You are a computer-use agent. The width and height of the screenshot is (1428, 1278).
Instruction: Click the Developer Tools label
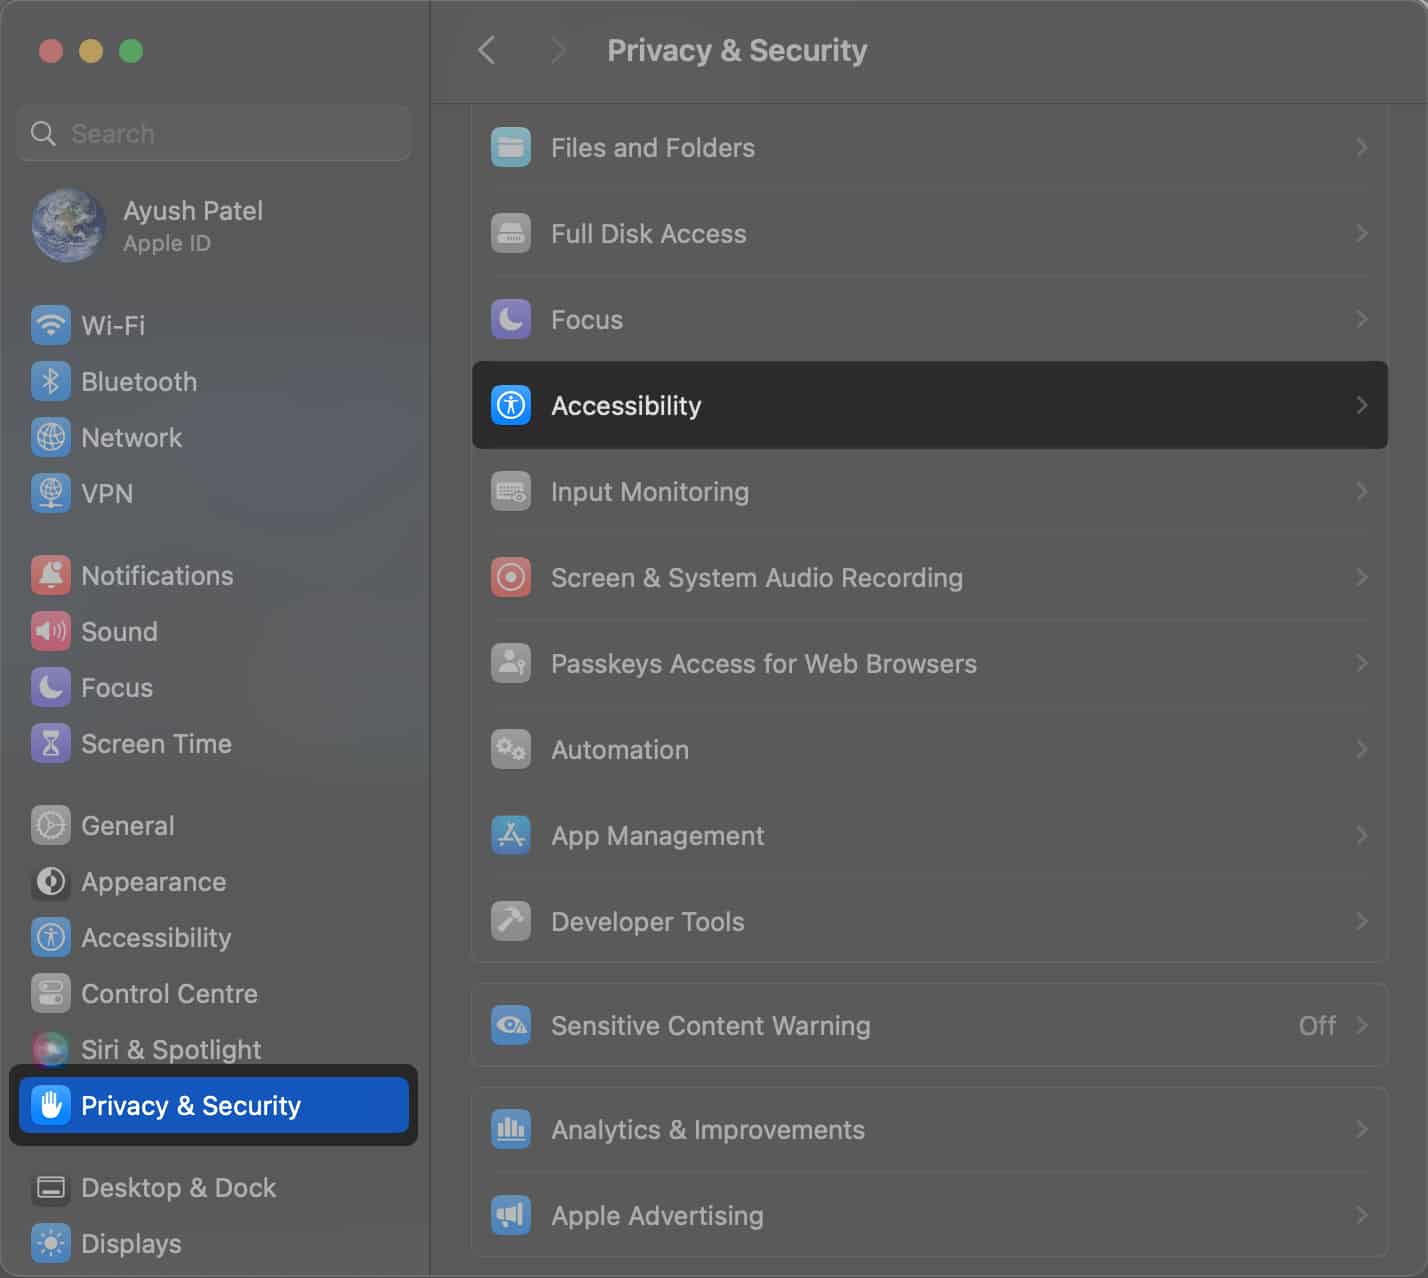coord(648,921)
